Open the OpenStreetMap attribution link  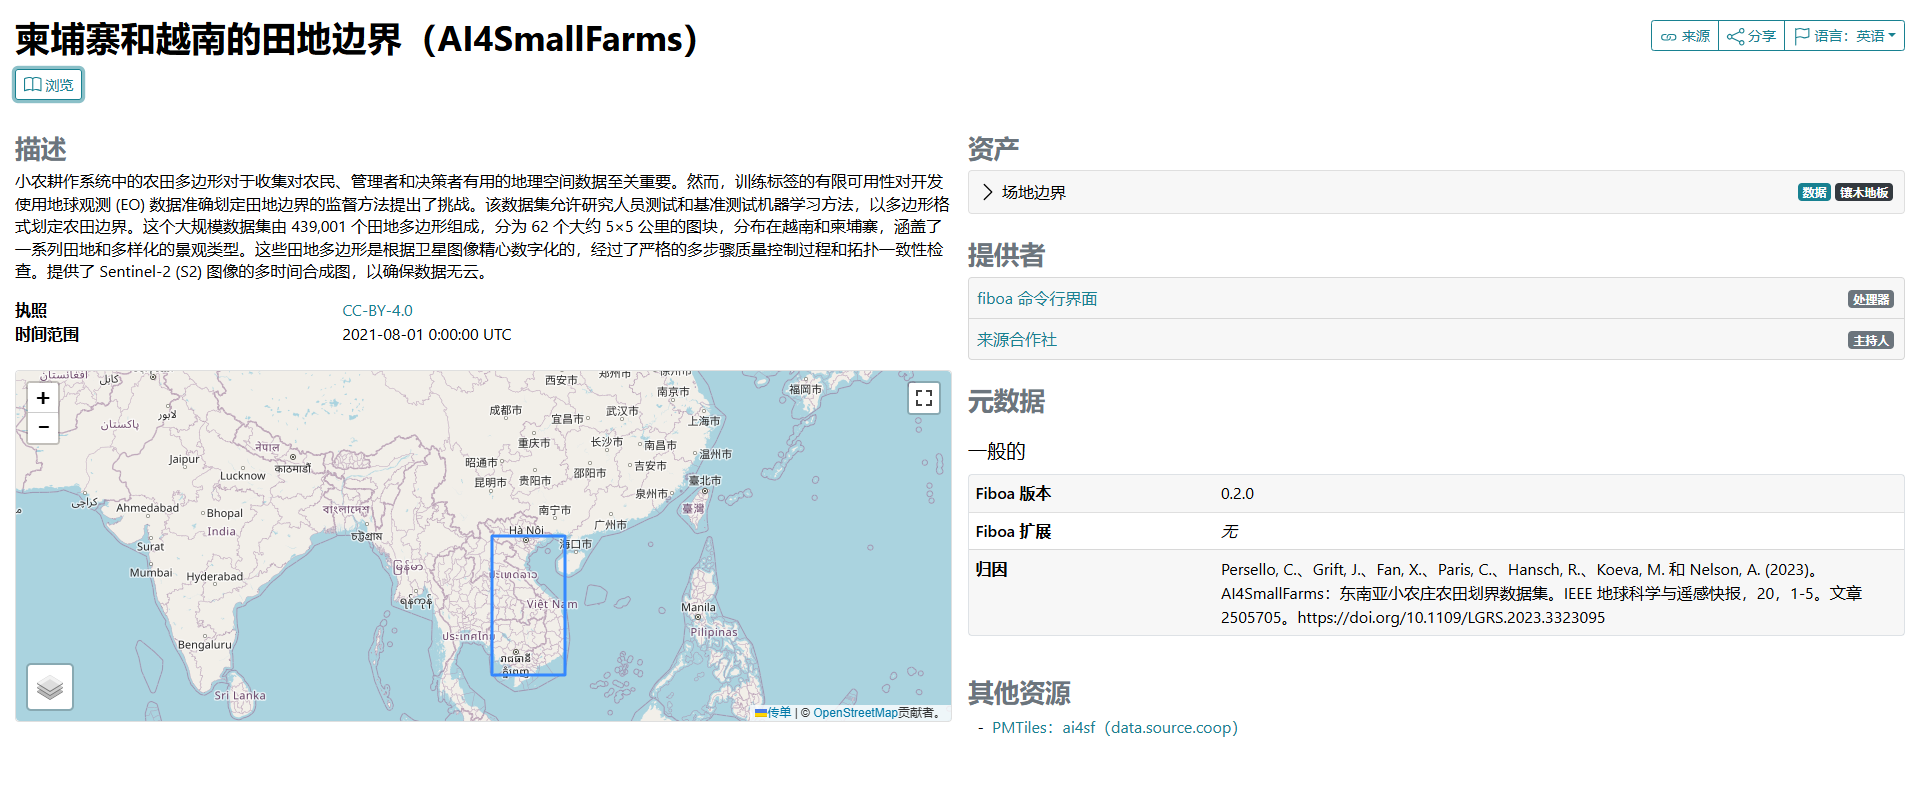click(855, 713)
